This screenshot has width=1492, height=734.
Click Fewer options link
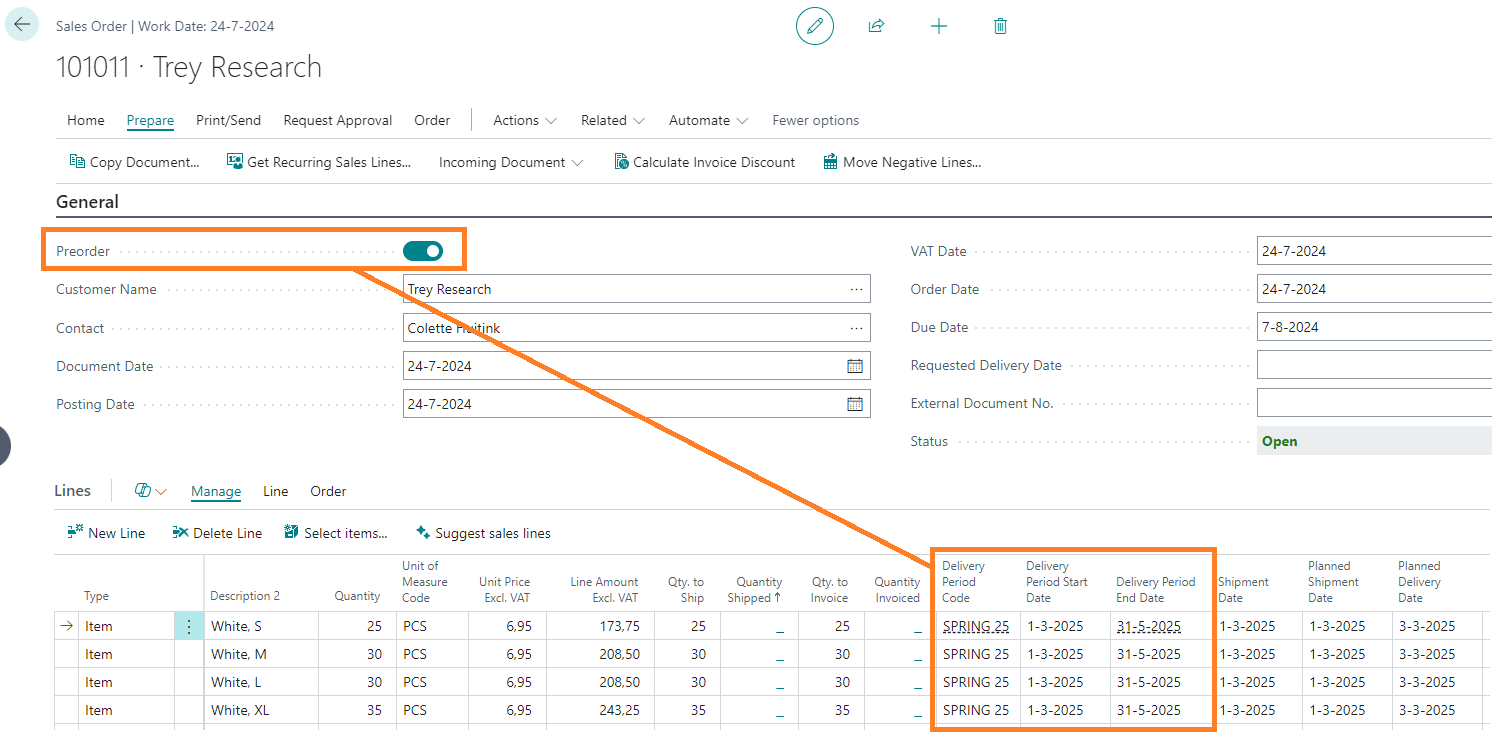pos(815,120)
